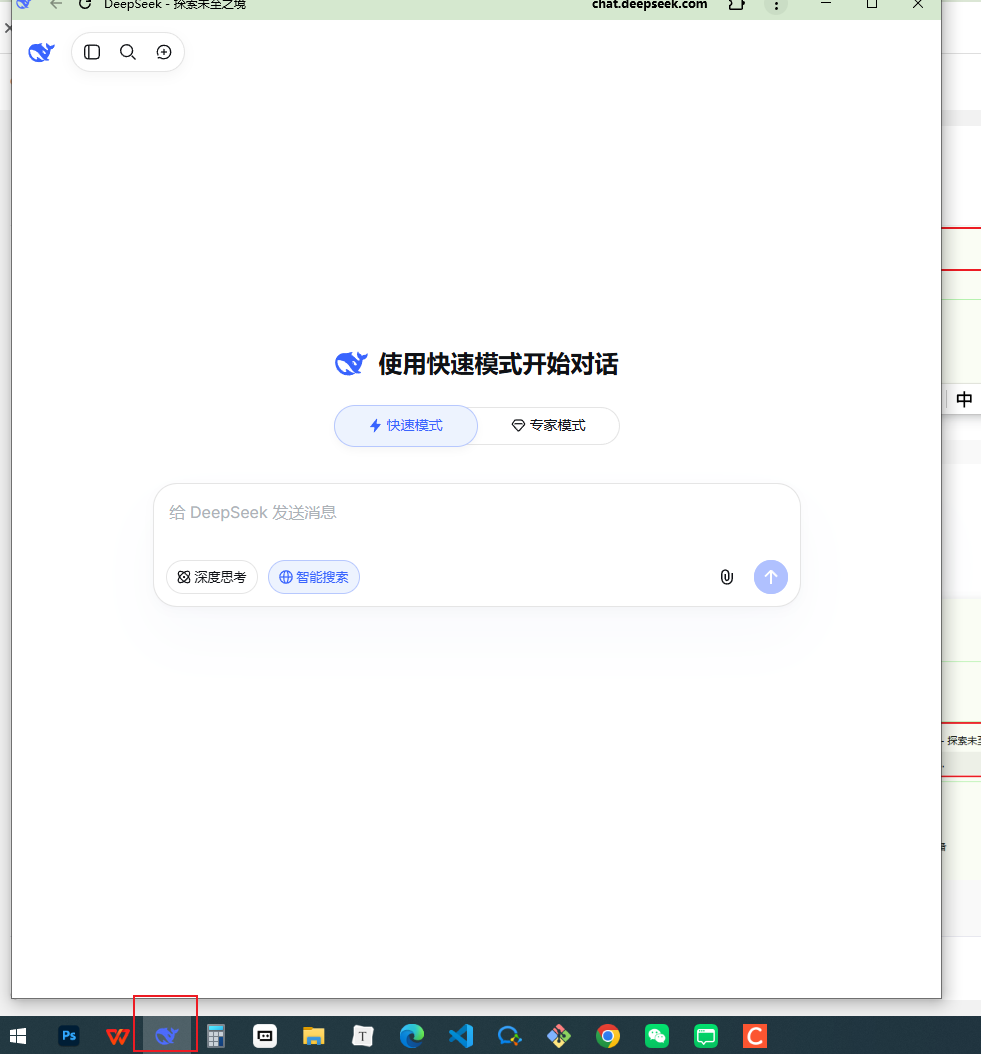
Task: Open WPS Office from taskbar
Action: [118, 1036]
